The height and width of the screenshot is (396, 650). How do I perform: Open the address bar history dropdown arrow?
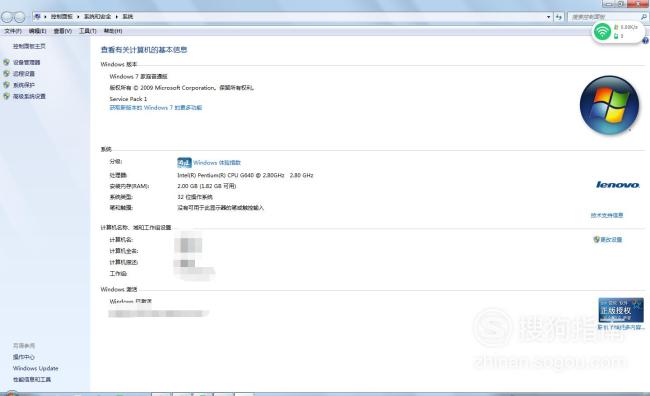[548, 17]
